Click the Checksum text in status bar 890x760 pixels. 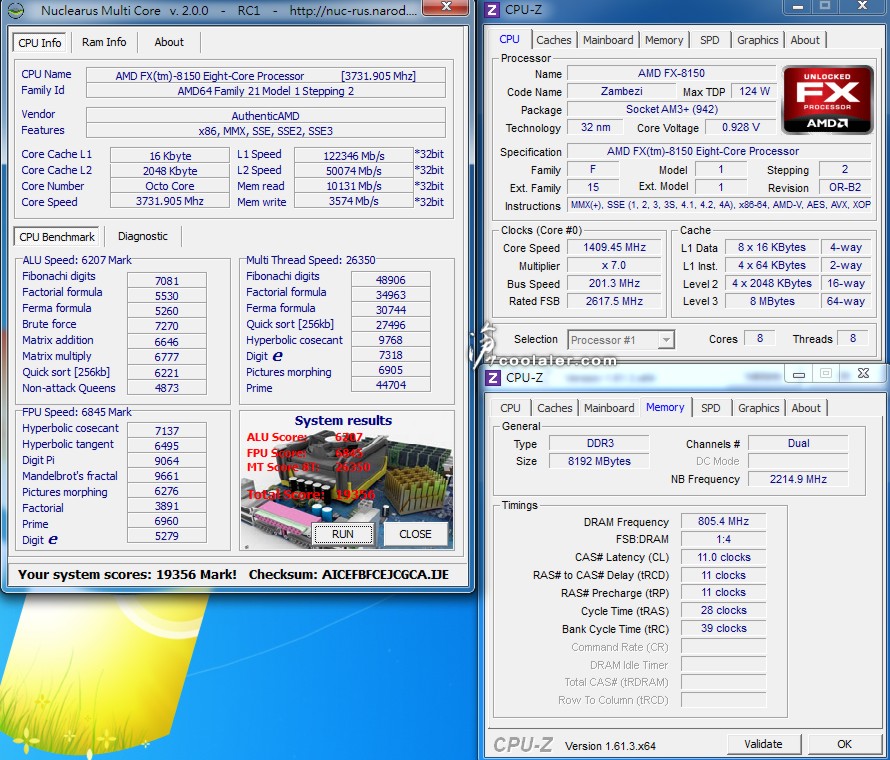tap(349, 574)
